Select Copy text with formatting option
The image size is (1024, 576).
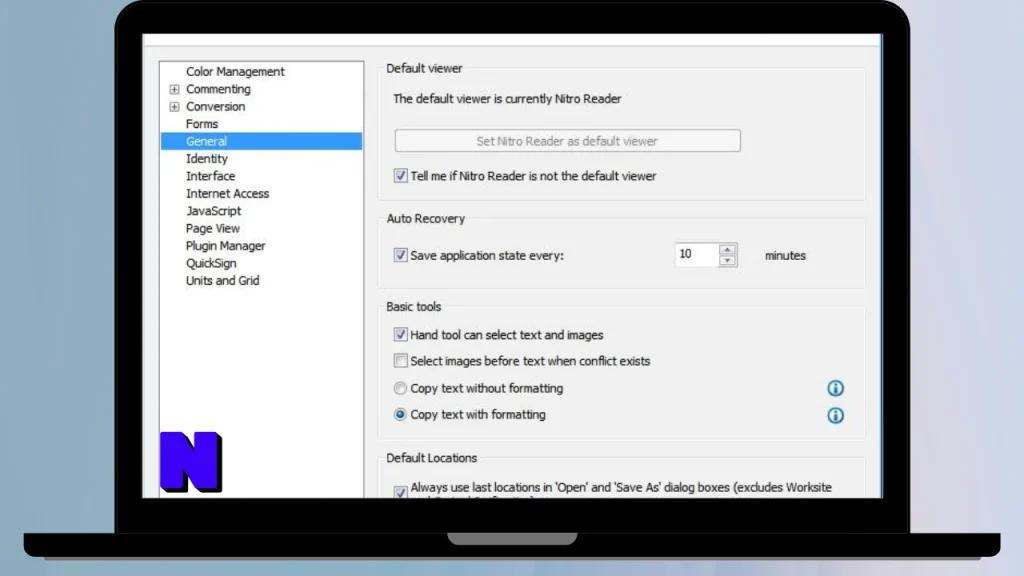click(400, 415)
